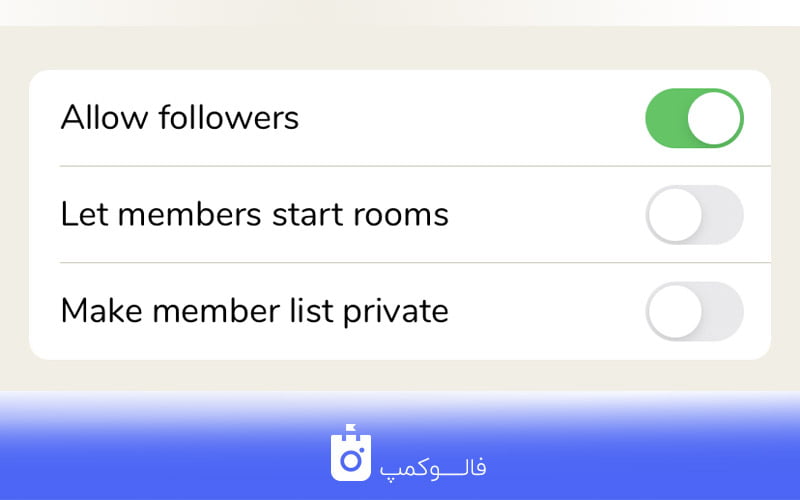The image size is (800, 500).
Task: Click the green track of Allow followers switch
Action: (666, 118)
